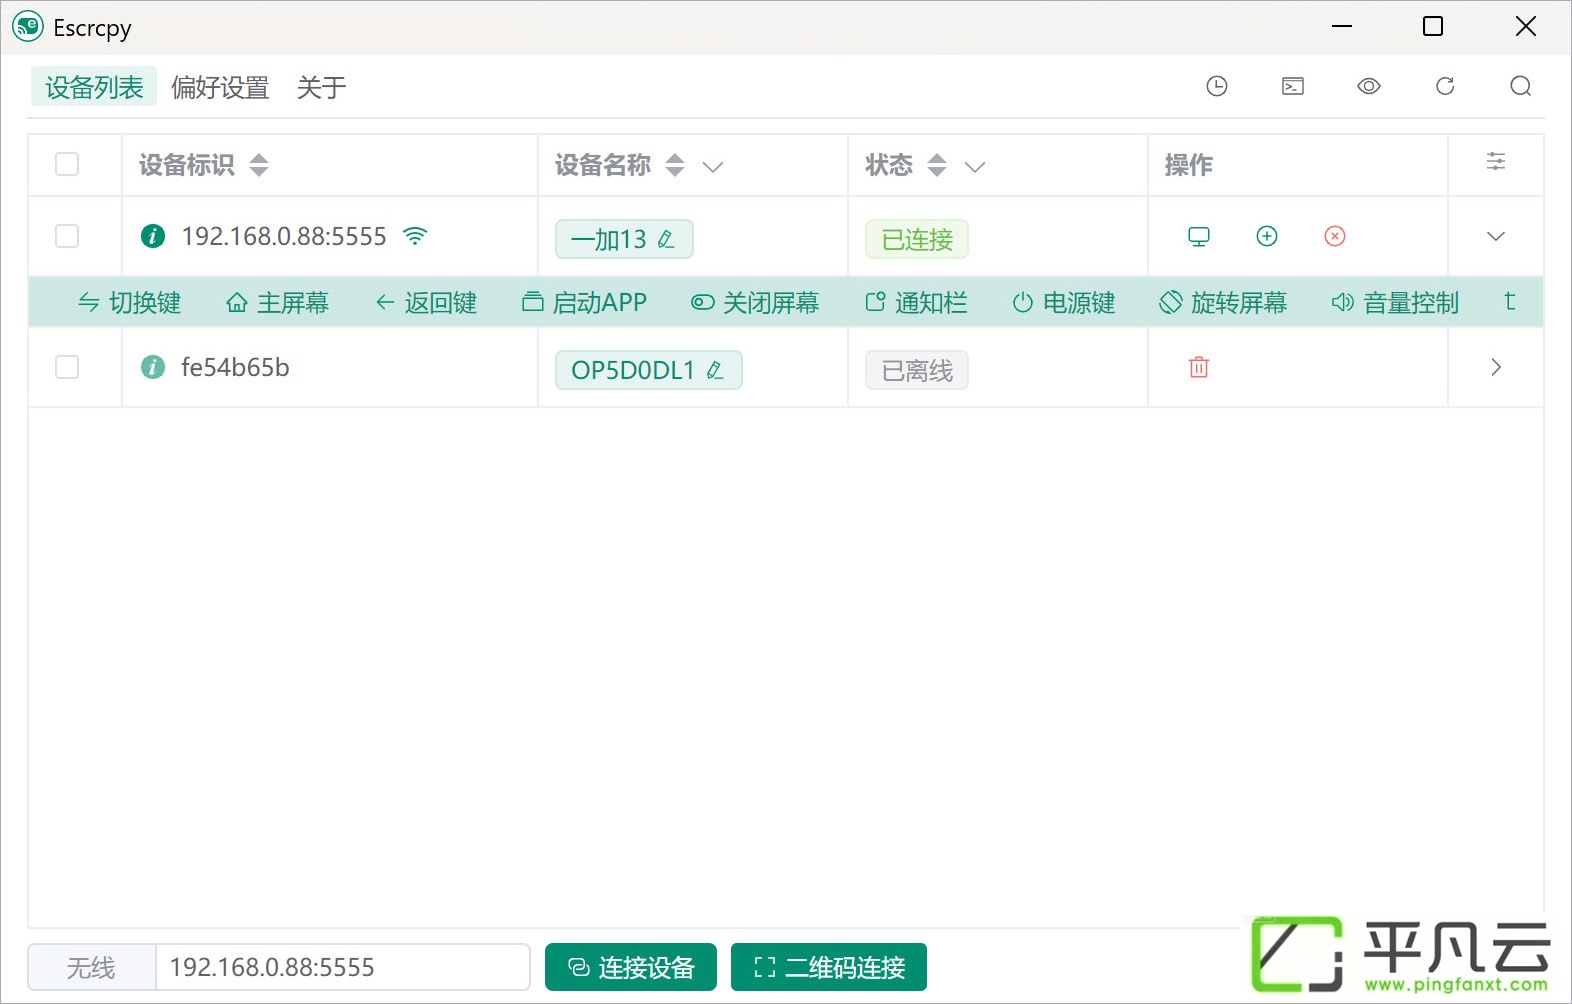Screen dimensions: 1572x1004
Task: Show info for 192.168.0.88:5555 device
Action: pyautogui.click(x=153, y=236)
